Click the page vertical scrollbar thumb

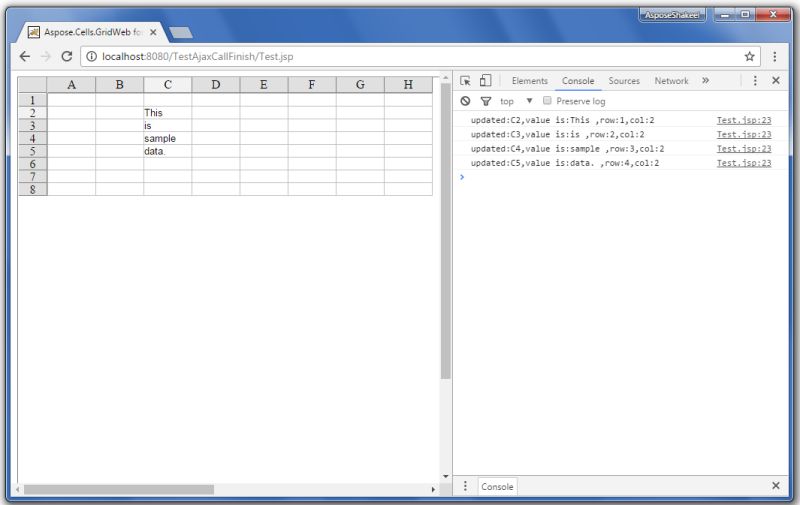[x=445, y=231]
